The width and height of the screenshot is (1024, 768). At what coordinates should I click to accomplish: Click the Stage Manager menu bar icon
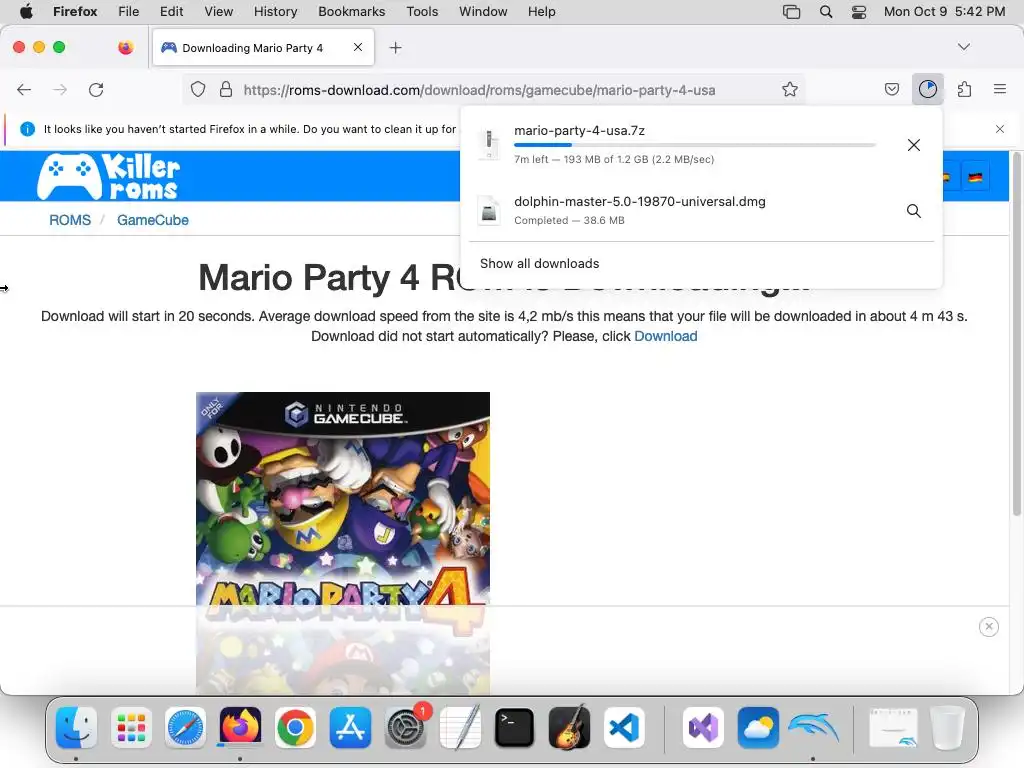point(792,12)
